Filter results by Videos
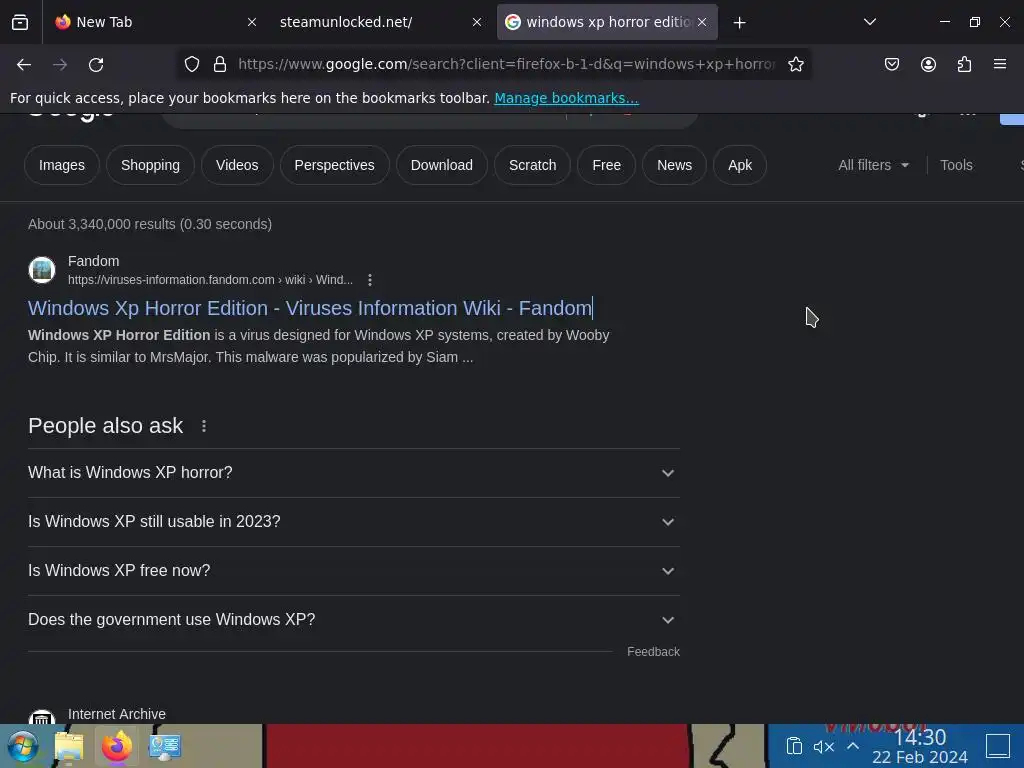 [237, 165]
